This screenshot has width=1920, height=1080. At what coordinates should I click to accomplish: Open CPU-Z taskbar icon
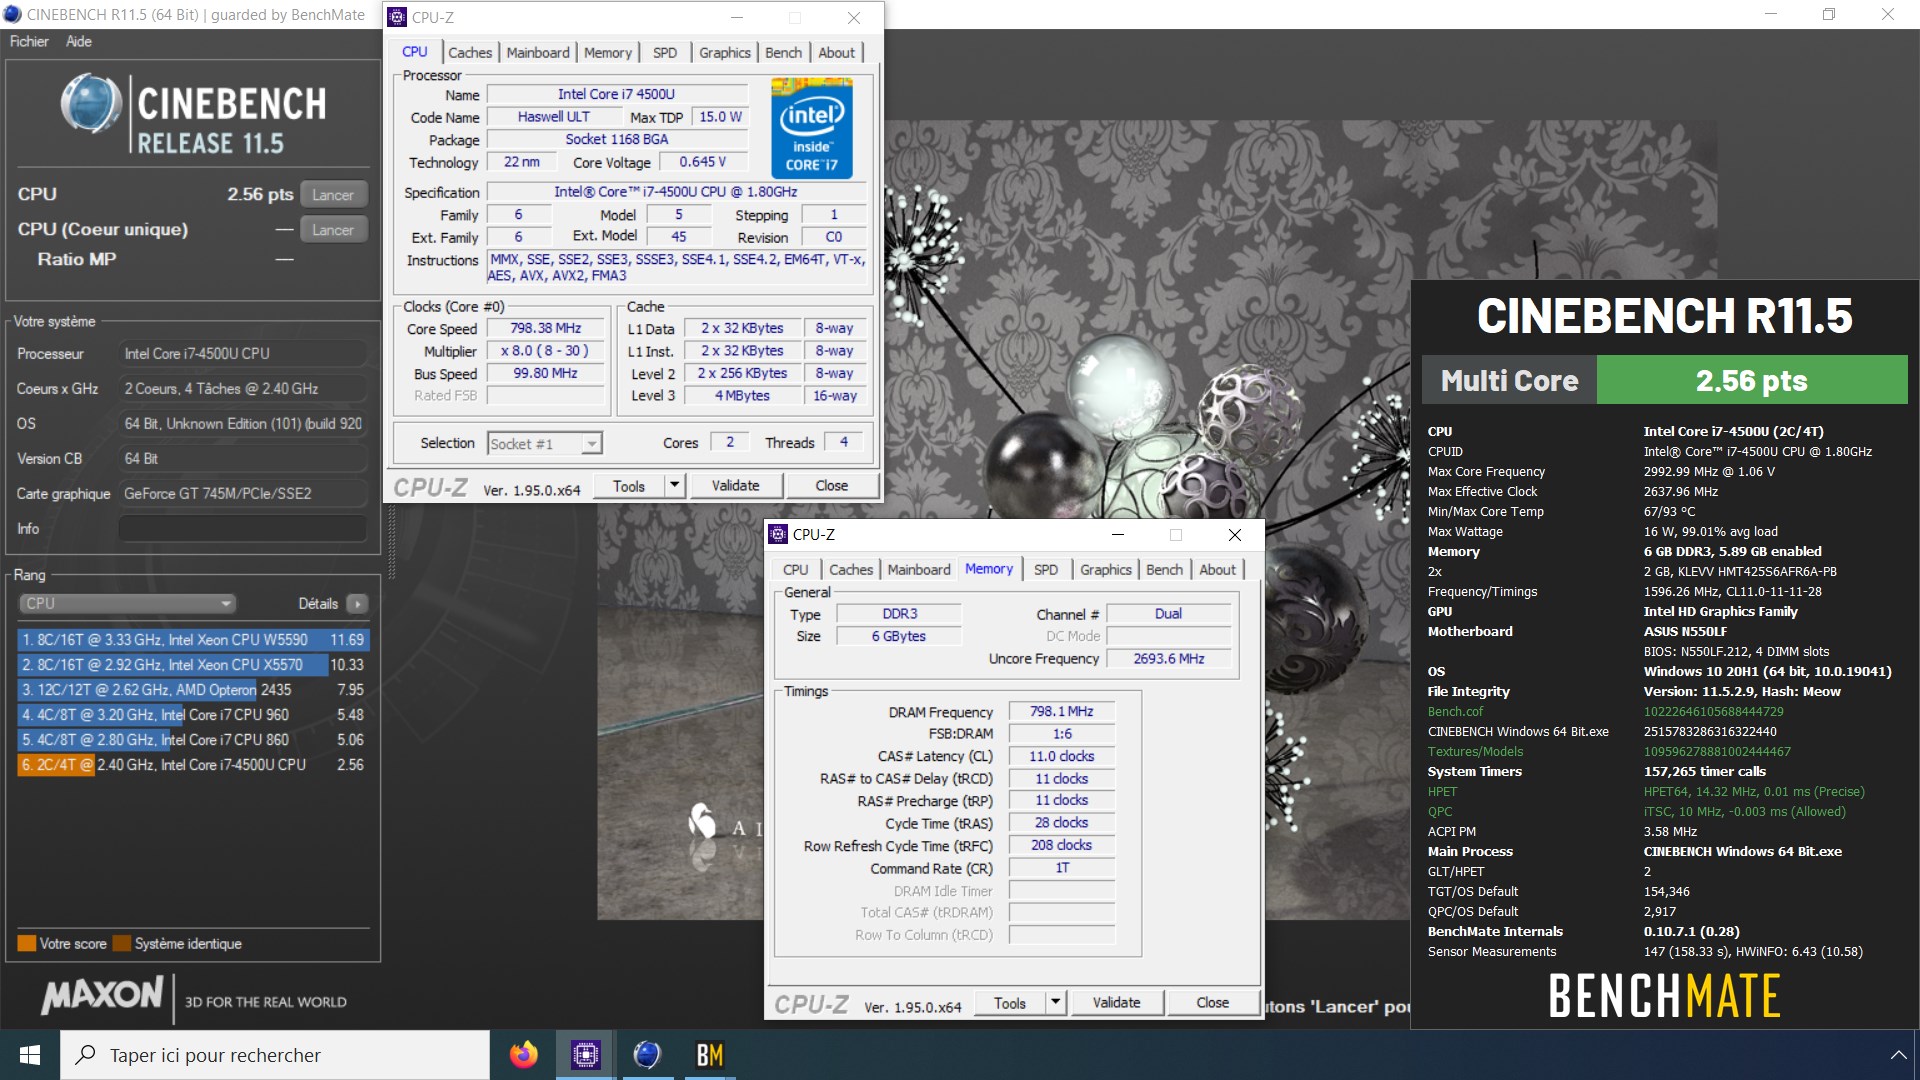[x=585, y=1055]
